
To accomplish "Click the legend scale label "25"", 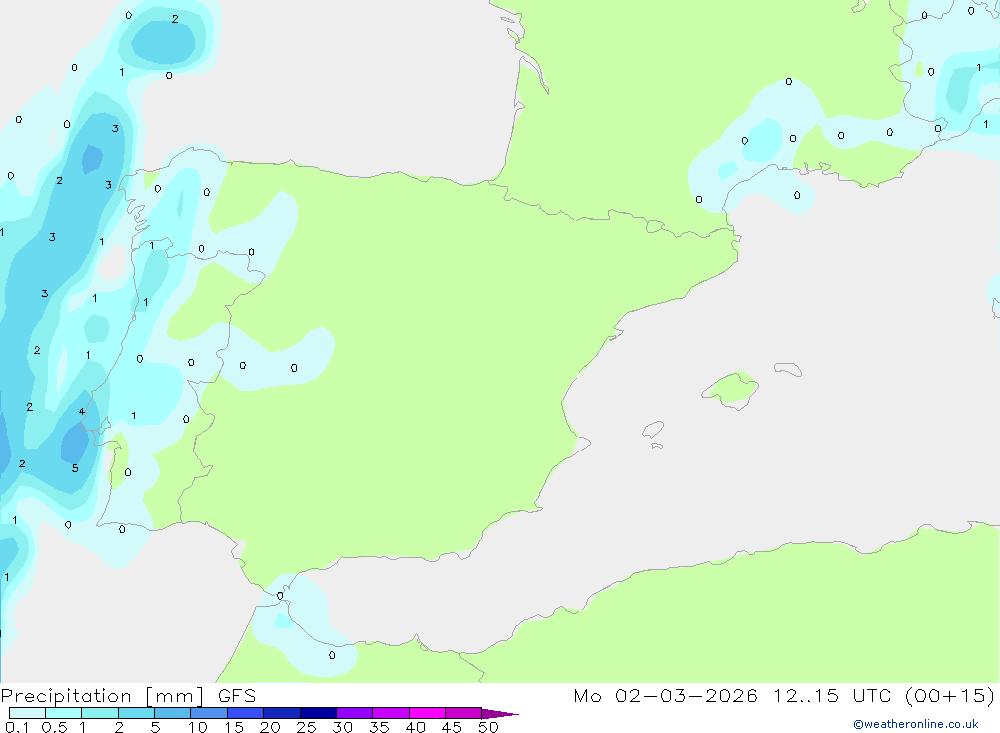I will point(306,727).
